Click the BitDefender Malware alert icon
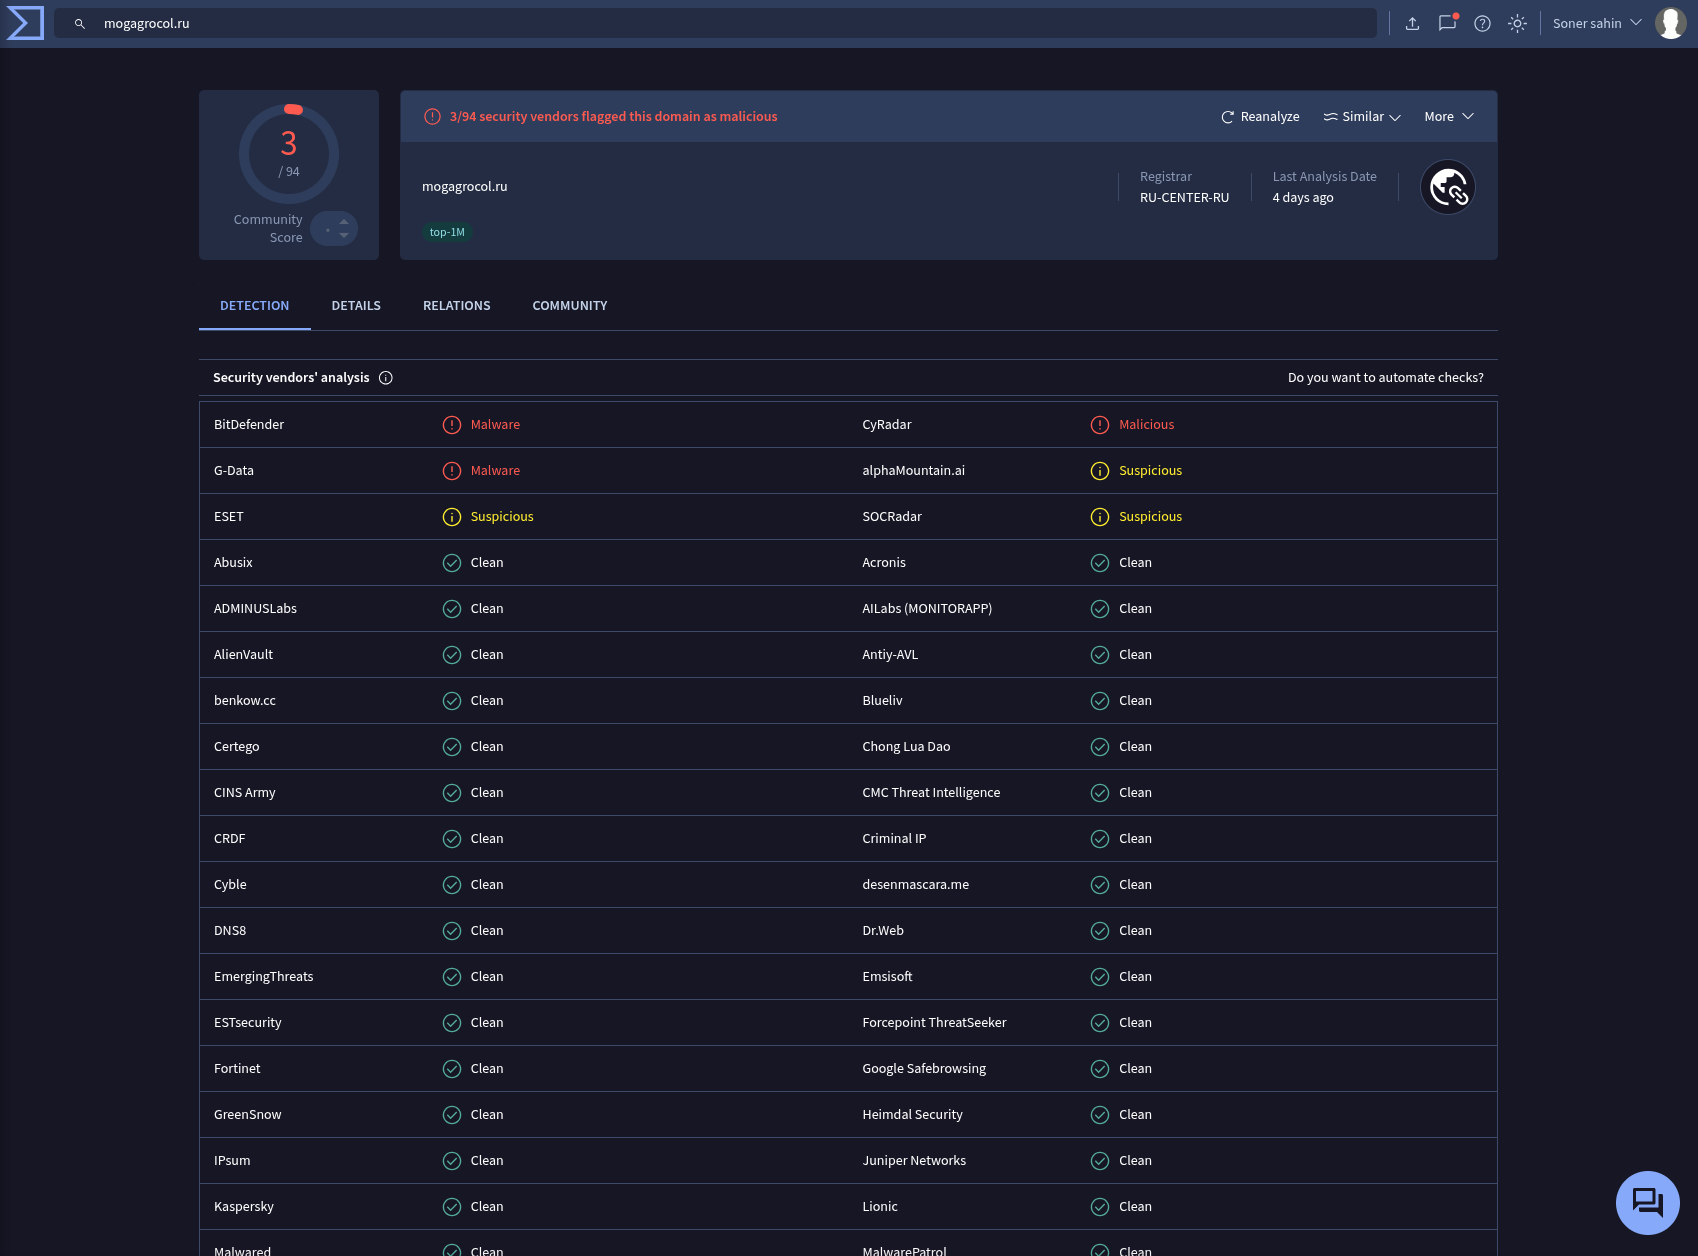The image size is (1698, 1256). click(452, 425)
